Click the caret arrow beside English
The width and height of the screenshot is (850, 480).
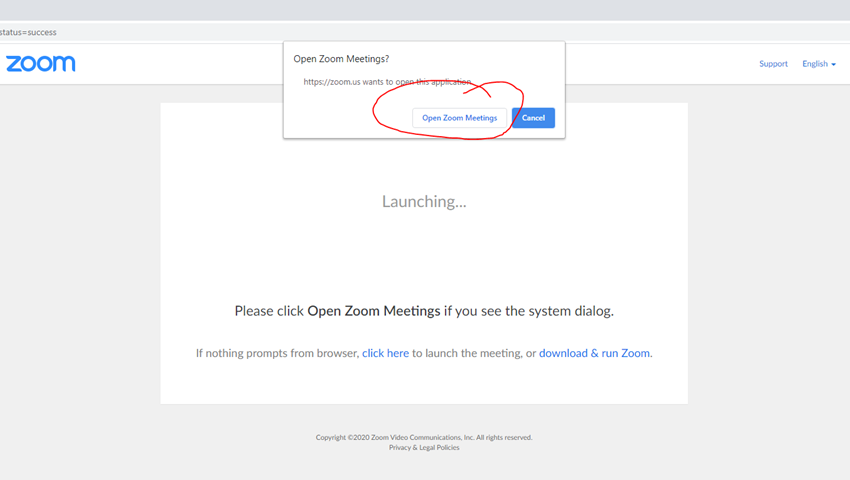point(834,65)
